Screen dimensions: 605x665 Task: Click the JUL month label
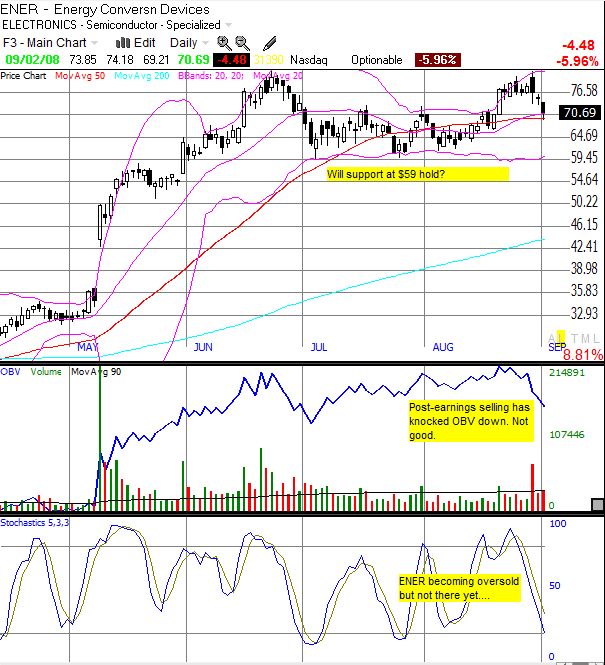click(319, 347)
